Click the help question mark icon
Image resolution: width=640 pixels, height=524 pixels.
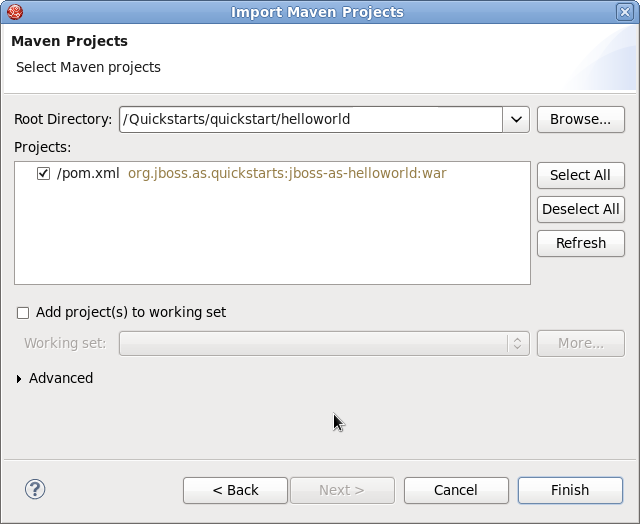click(35, 489)
